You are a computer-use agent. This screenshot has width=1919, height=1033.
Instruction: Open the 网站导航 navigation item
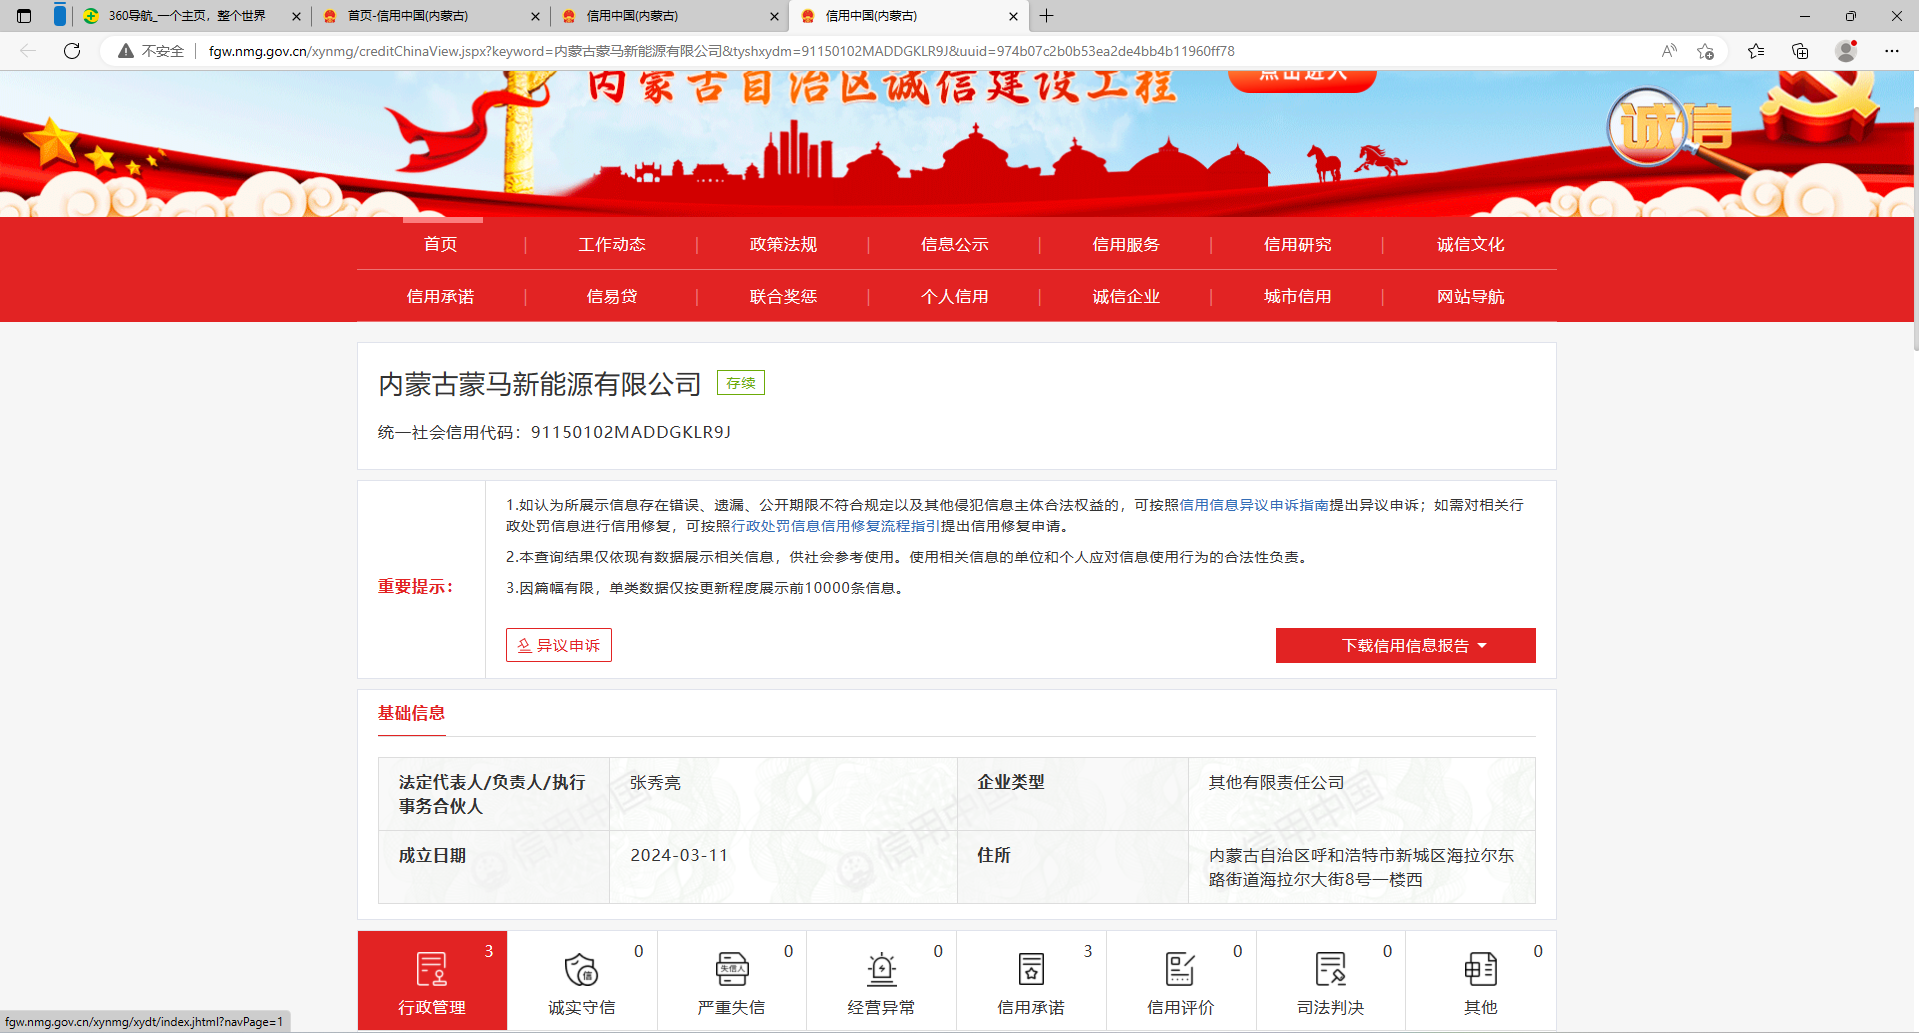(1471, 296)
